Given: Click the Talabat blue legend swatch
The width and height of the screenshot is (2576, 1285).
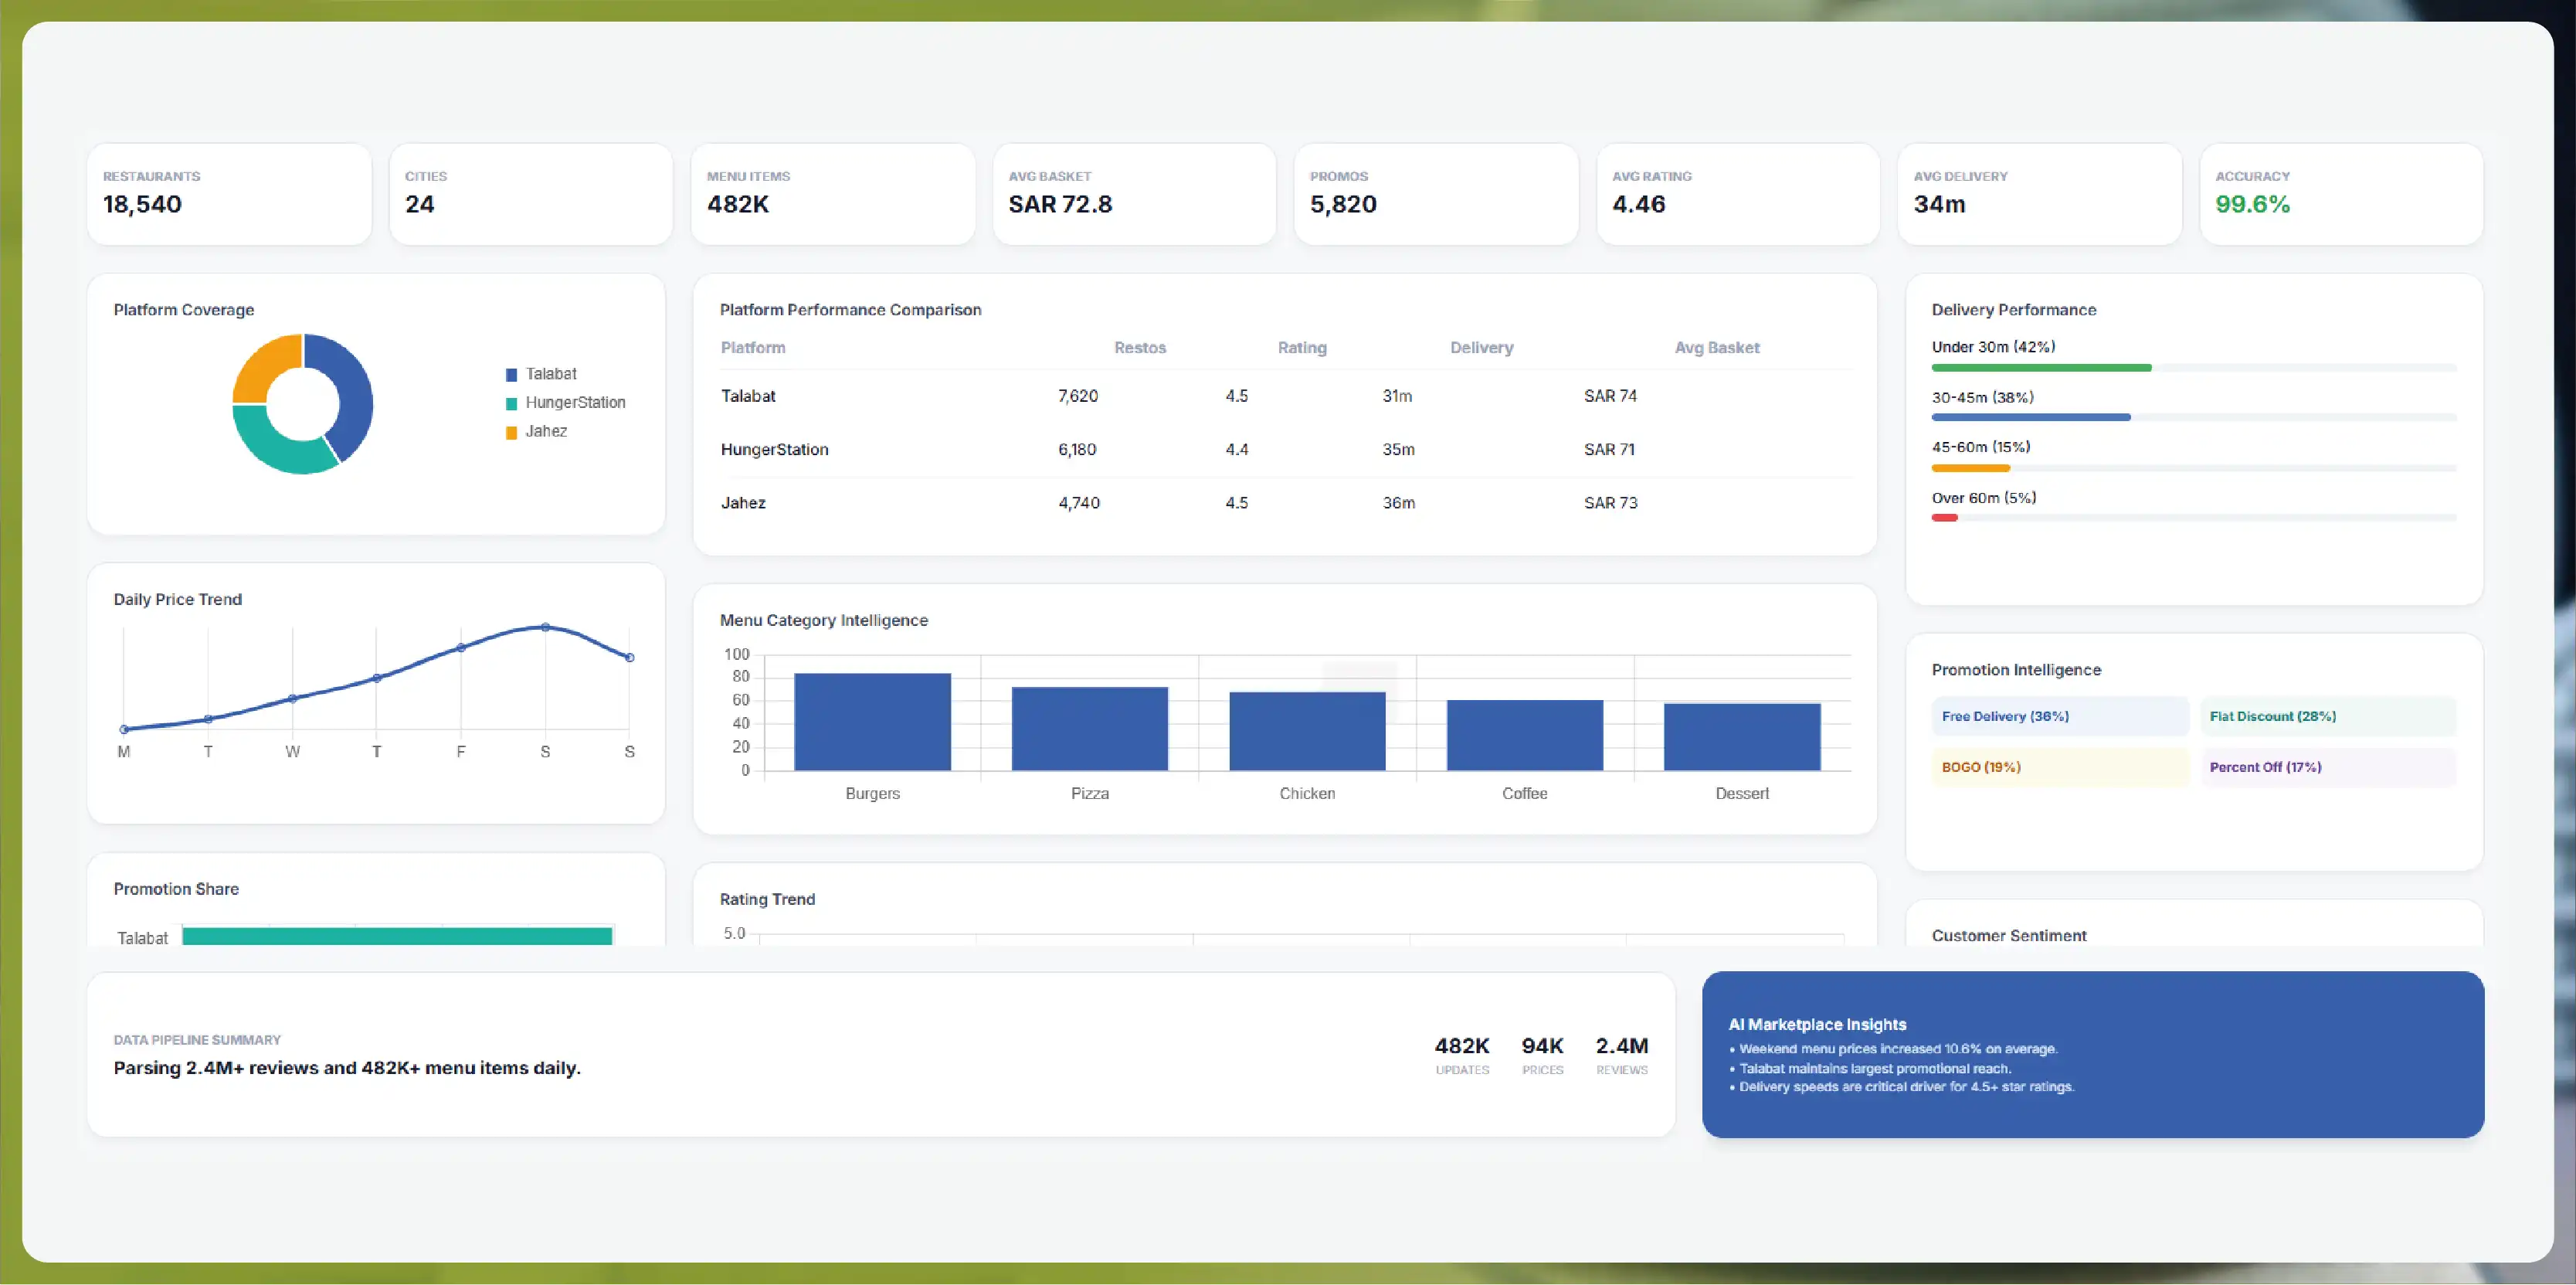Looking at the screenshot, I should coord(511,375).
